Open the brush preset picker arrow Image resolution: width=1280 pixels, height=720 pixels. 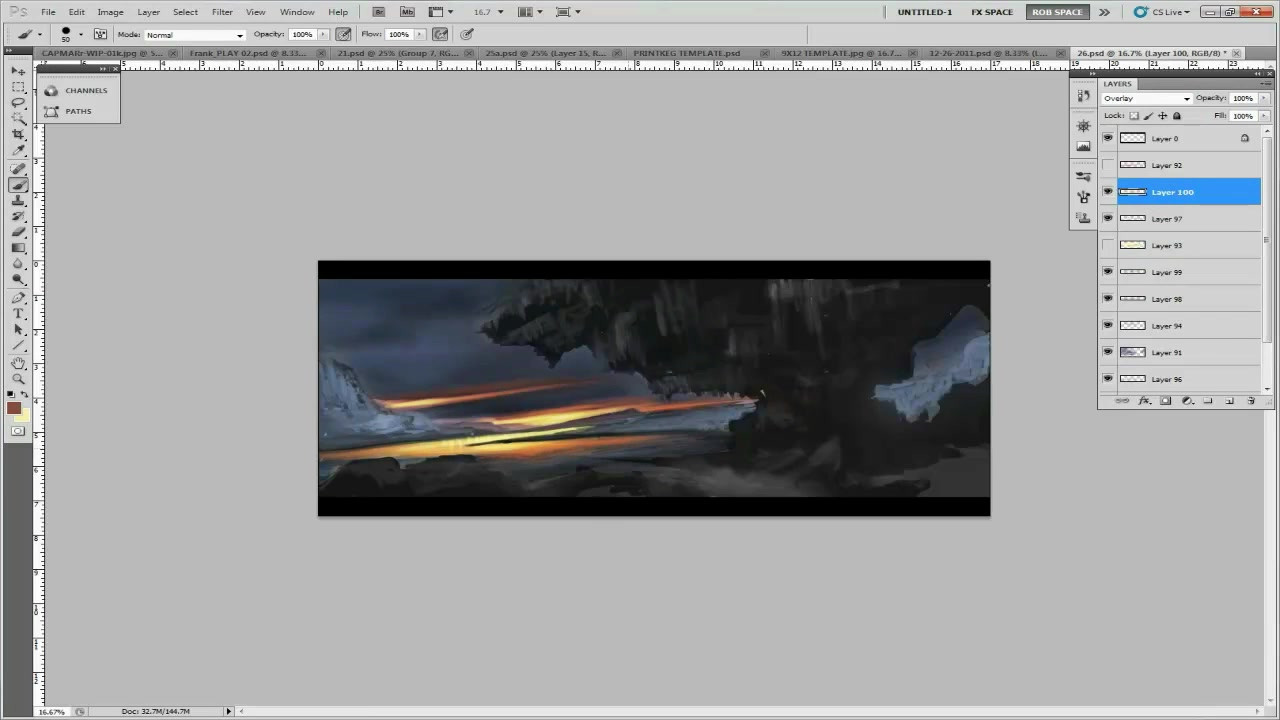click(x=81, y=34)
